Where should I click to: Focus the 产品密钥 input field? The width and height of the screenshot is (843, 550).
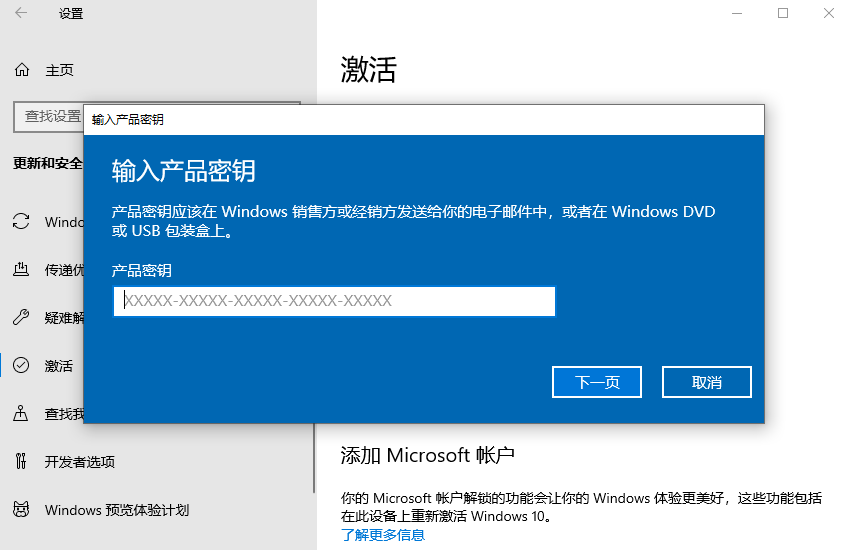334,301
